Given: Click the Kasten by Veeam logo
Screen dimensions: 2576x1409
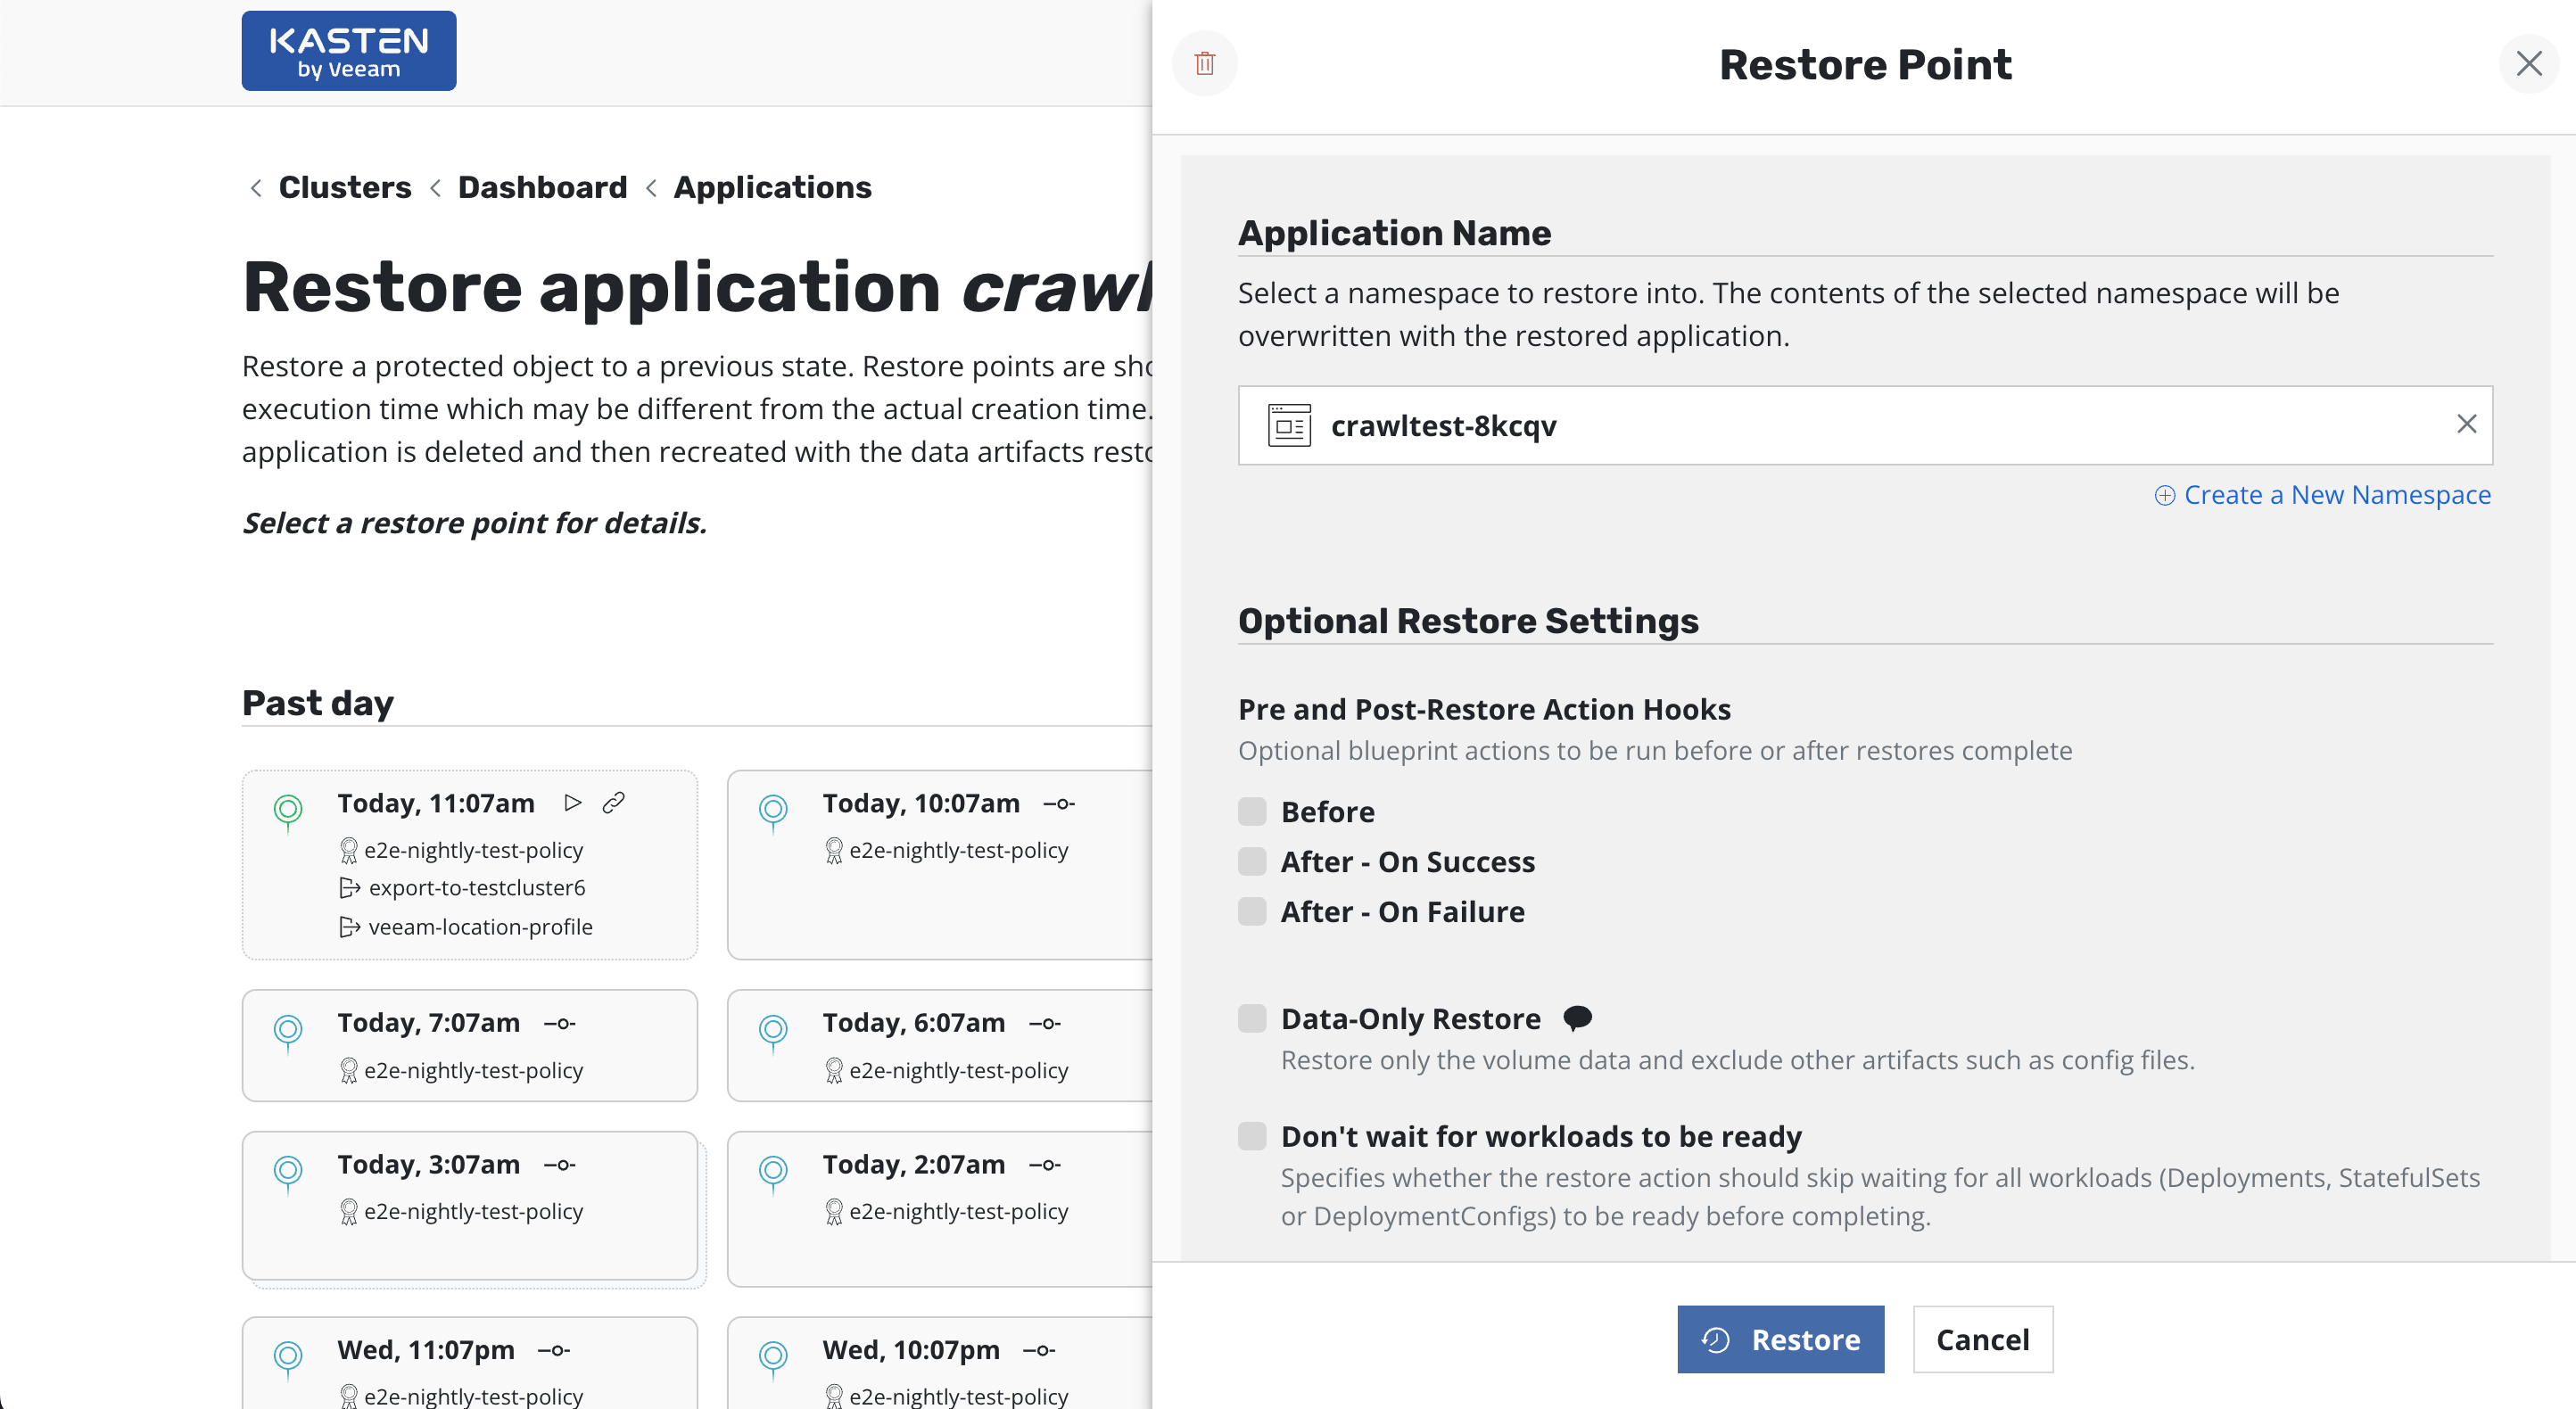Looking at the screenshot, I should pos(348,50).
